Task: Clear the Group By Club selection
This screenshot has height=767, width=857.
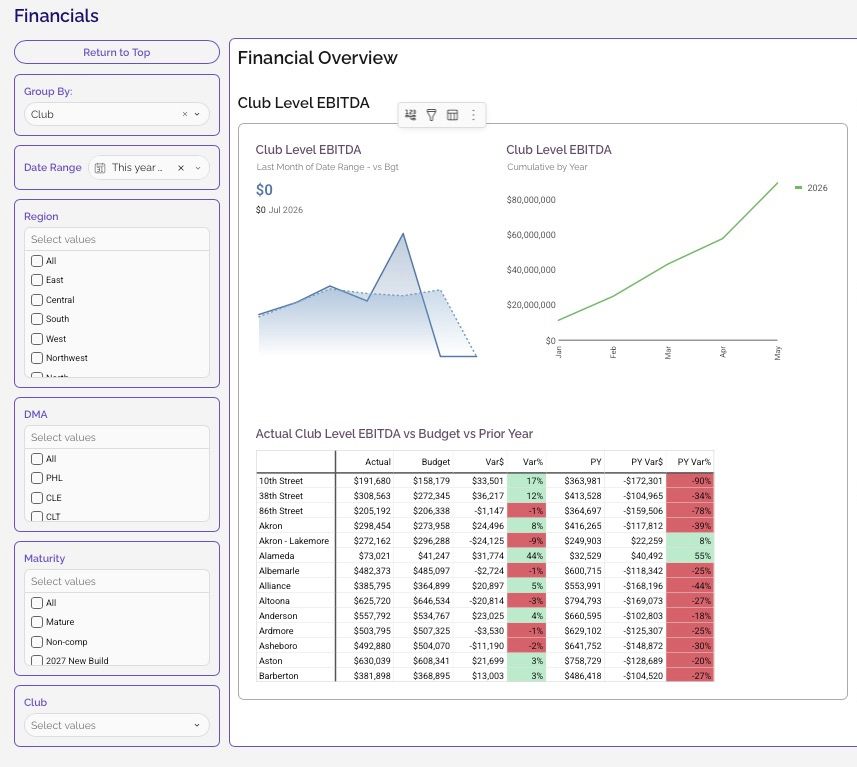Action: (185, 114)
